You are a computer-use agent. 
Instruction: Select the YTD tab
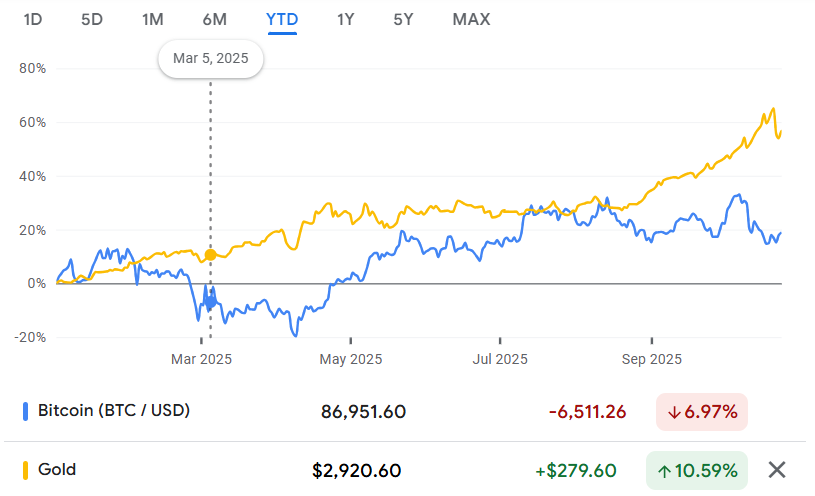pyautogui.click(x=282, y=19)
